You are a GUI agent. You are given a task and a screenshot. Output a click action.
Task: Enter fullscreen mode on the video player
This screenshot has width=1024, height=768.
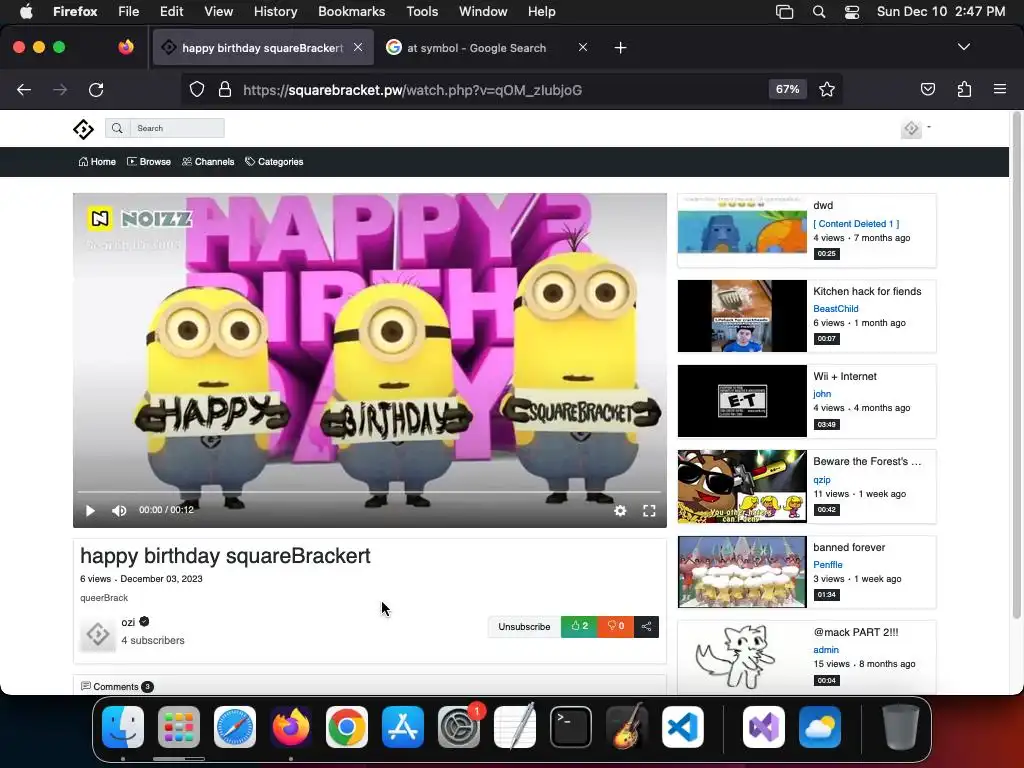click(648, 511)
